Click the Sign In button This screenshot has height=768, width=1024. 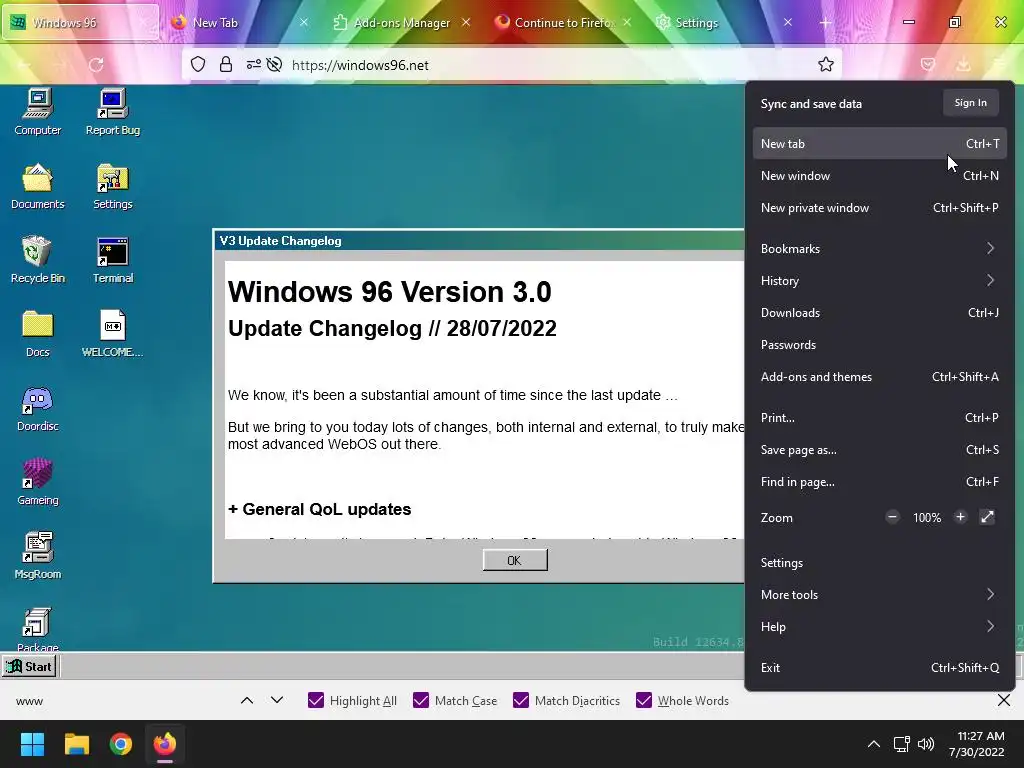(970, 103)
